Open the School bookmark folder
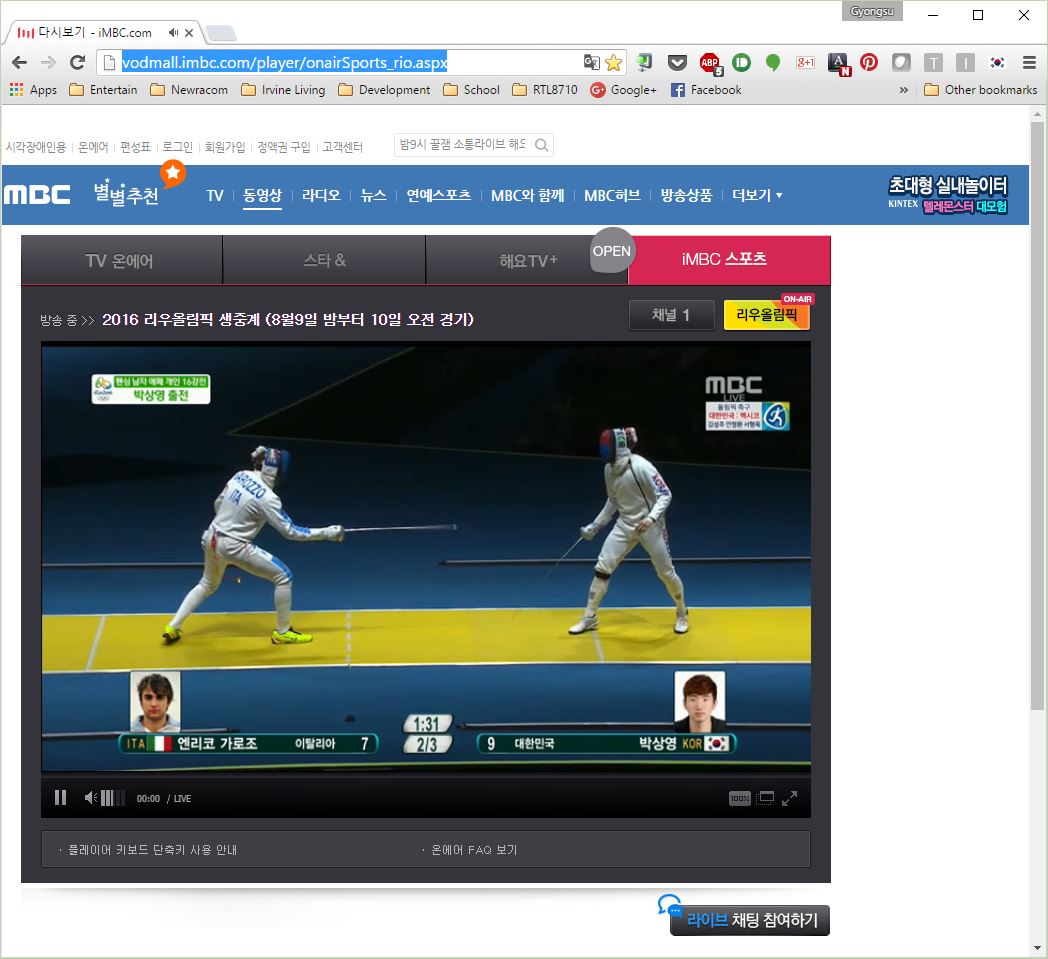The width and height of the screenshot is (1048, 959). tap(471, 90)
